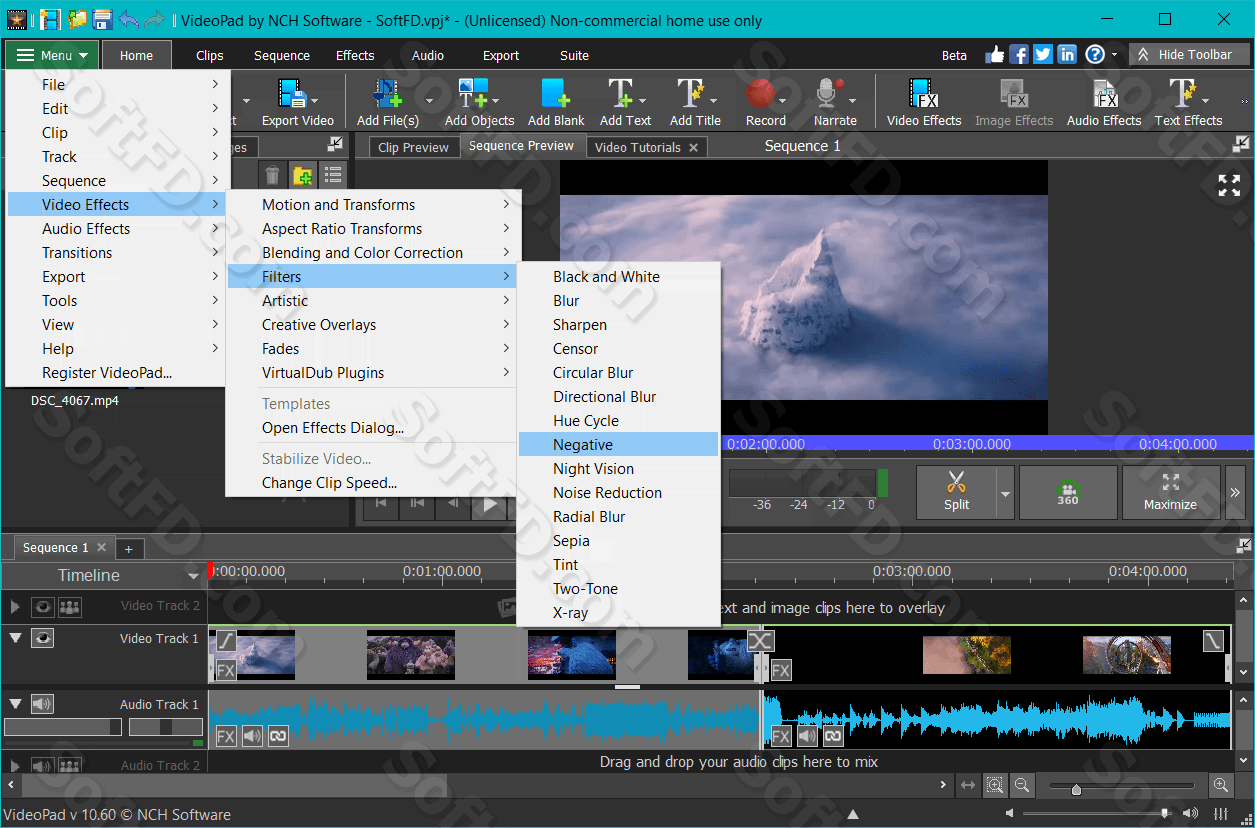1255x828 pixels.
Task: Click the transition icon between the video clips
Action: coord(761,640)
